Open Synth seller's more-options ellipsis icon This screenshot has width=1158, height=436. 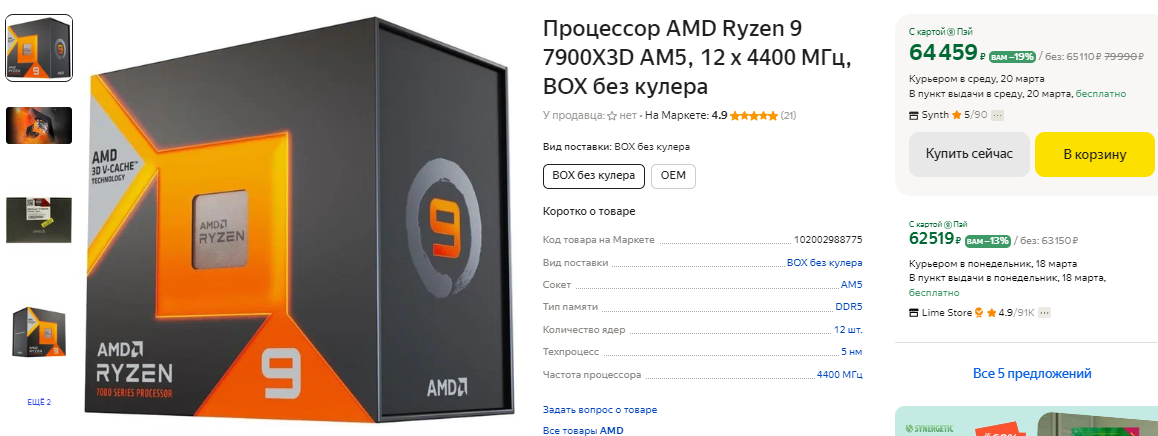coord(998,115)
